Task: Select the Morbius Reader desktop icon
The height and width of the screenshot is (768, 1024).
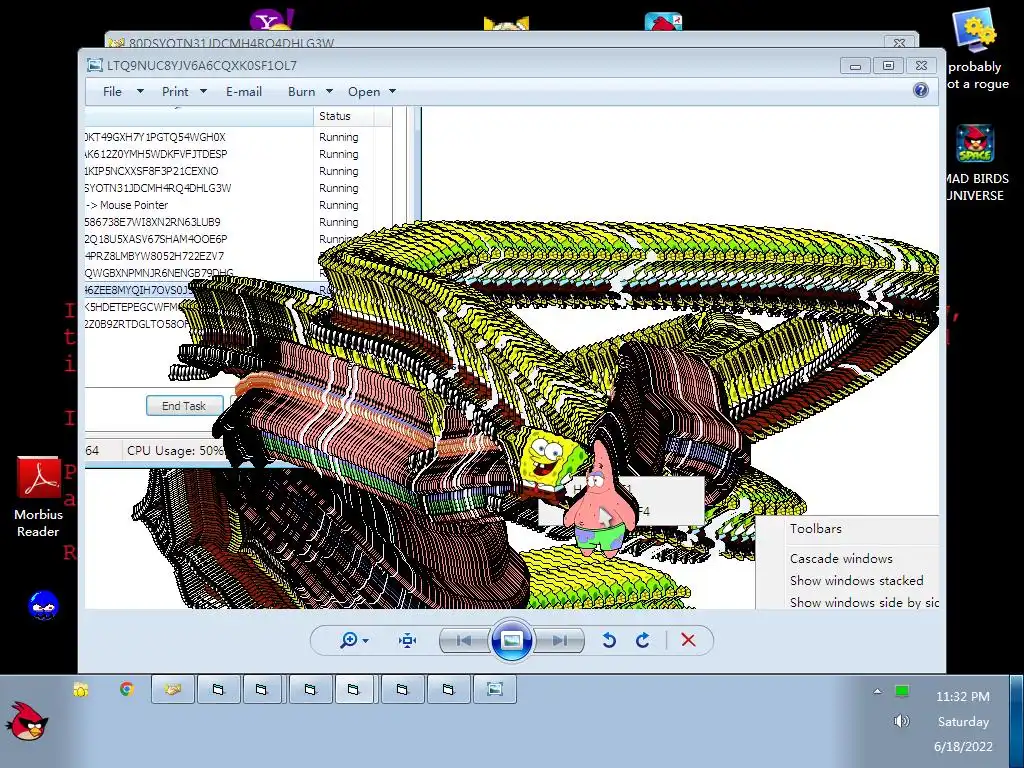Action: (38, 498)
